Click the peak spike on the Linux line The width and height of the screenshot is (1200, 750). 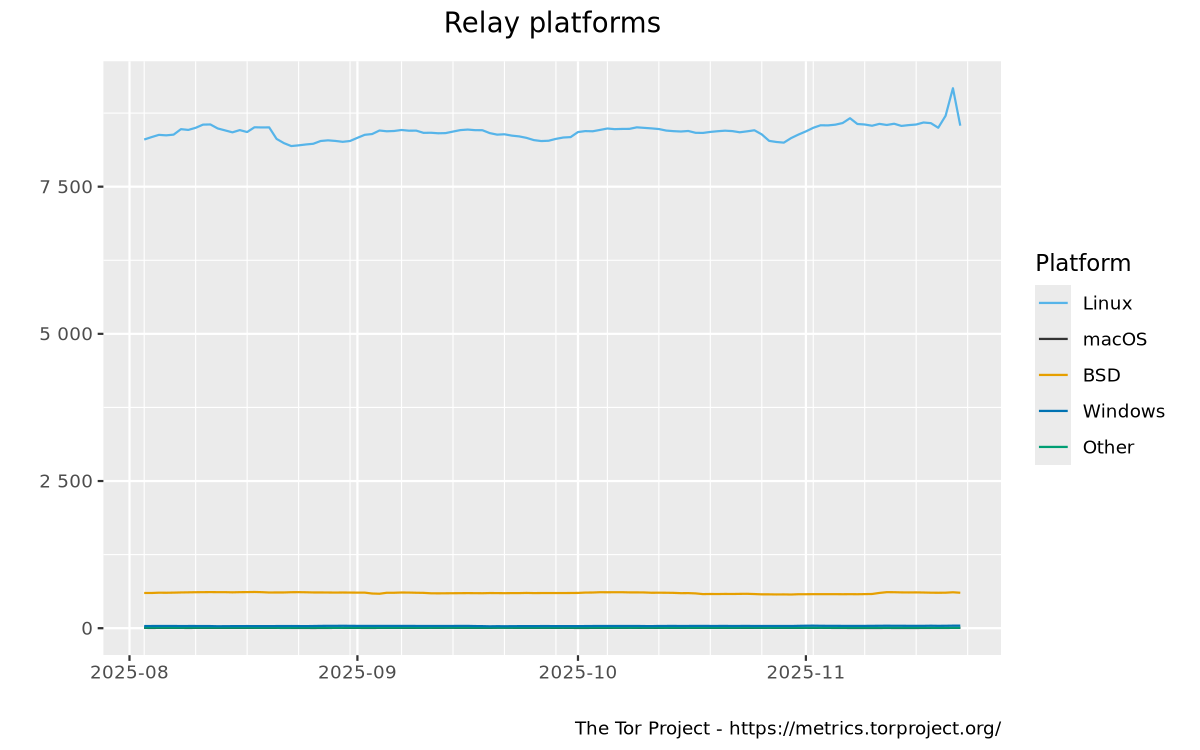point(951,88)
